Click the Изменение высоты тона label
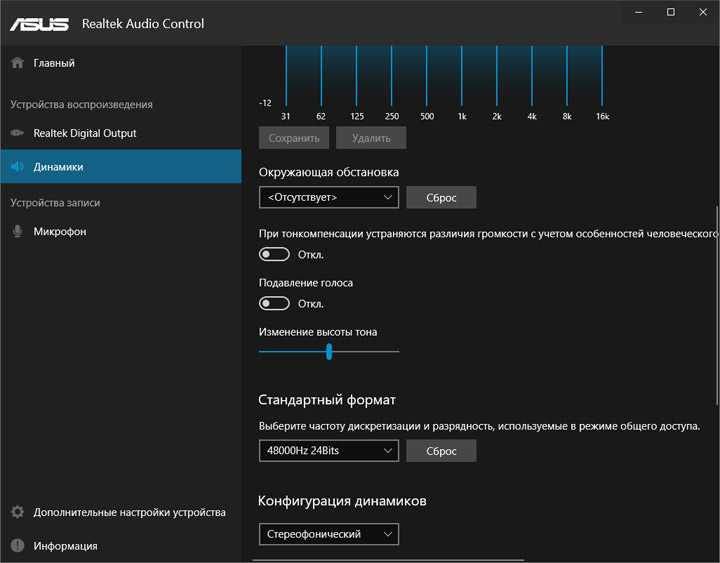The image size is (720, 563). [318, 332]
